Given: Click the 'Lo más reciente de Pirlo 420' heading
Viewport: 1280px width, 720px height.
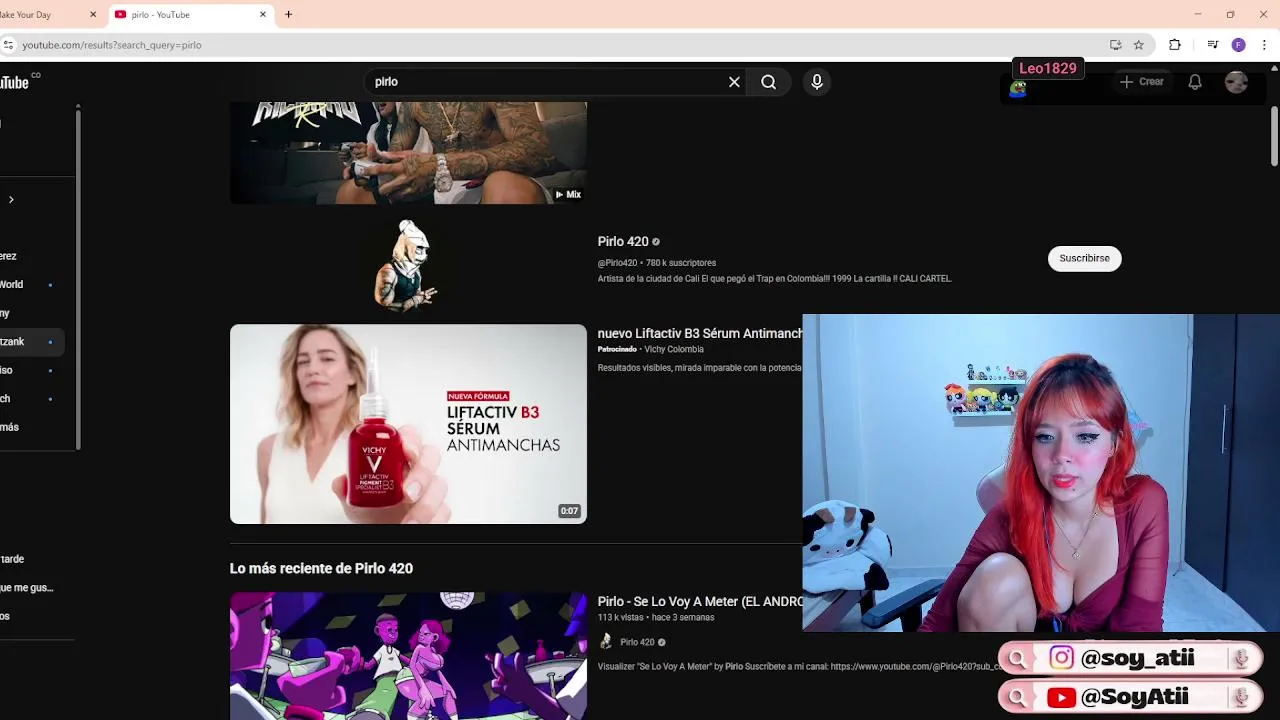Looking at the screenshot, I should tap(321, 568).
